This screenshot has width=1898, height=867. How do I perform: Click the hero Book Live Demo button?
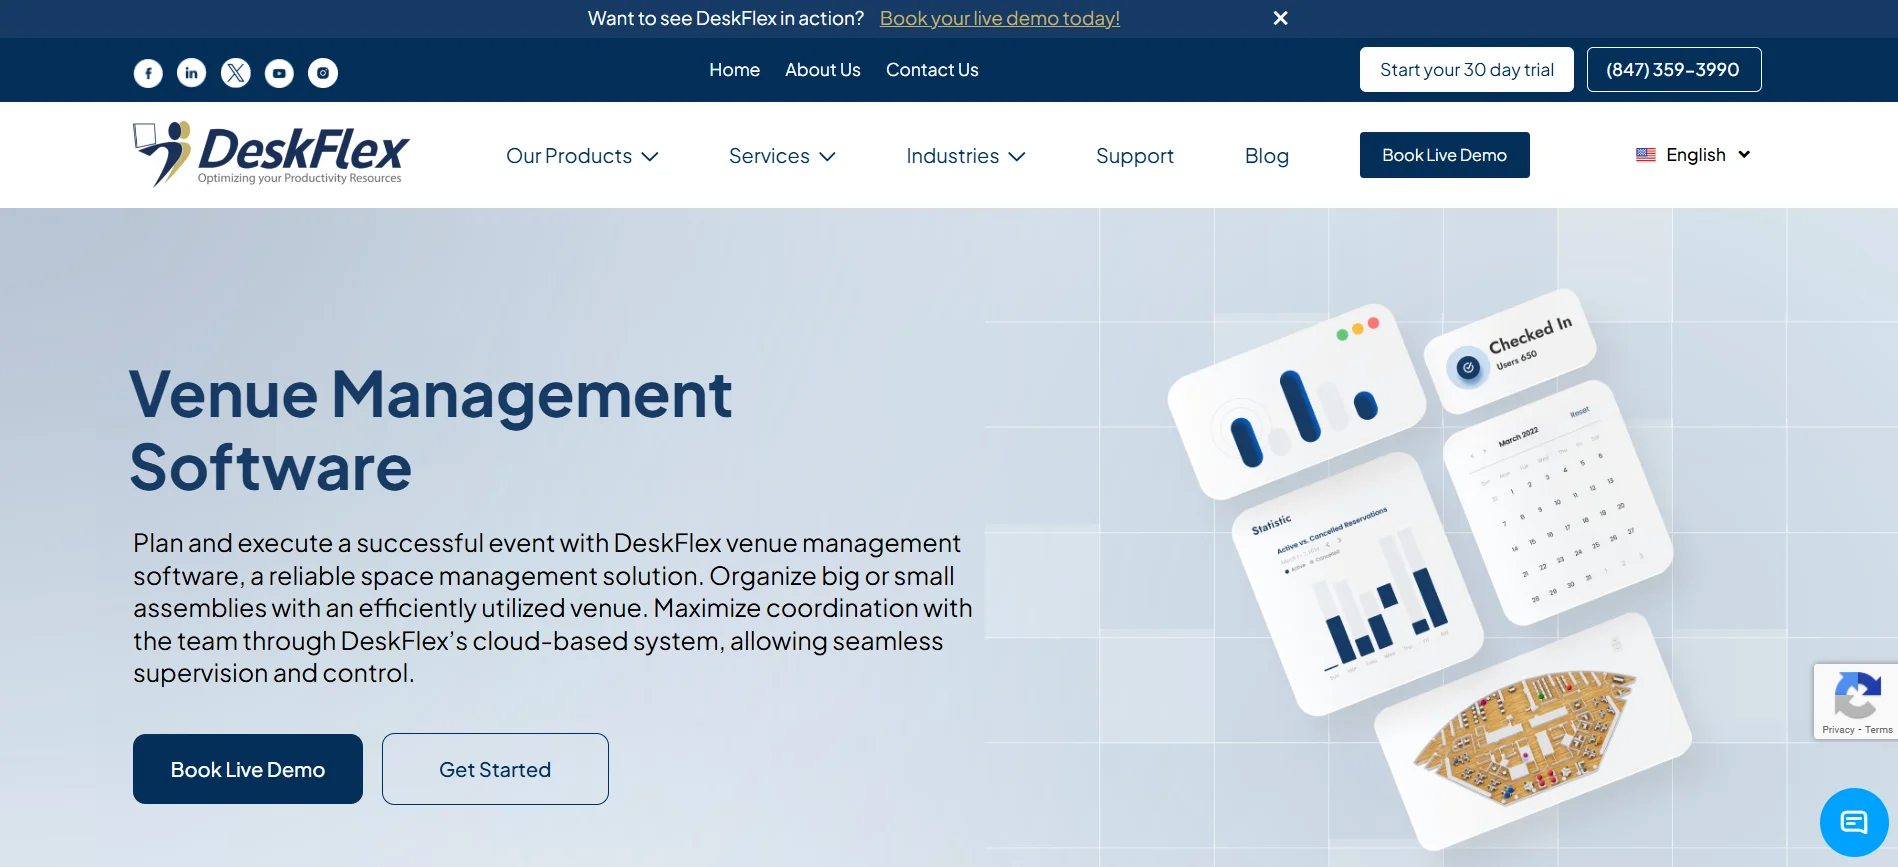click(x=248, y=769)
